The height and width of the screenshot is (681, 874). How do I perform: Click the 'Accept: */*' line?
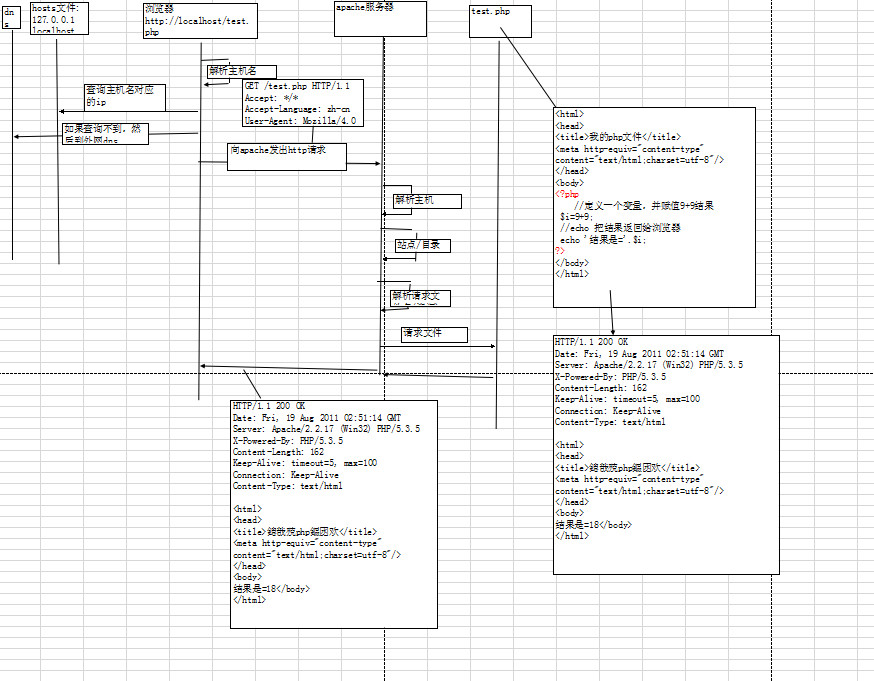(x=271, y=98)
